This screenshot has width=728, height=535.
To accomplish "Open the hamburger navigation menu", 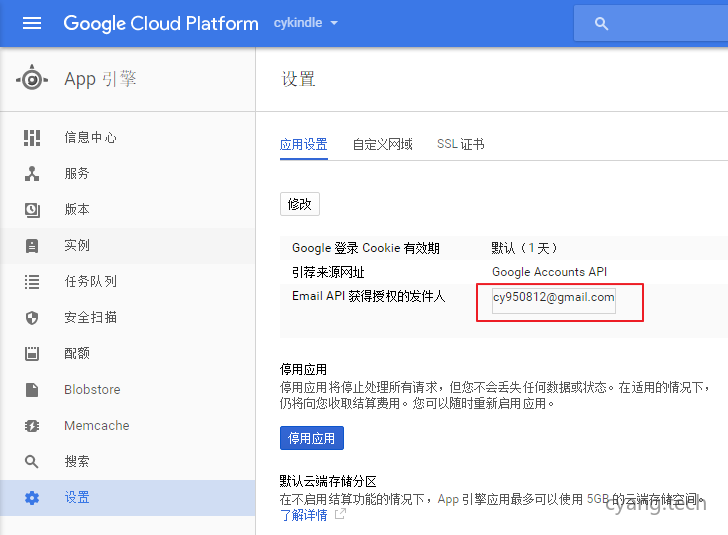I will pyautogui.click(x=32, y=23).
